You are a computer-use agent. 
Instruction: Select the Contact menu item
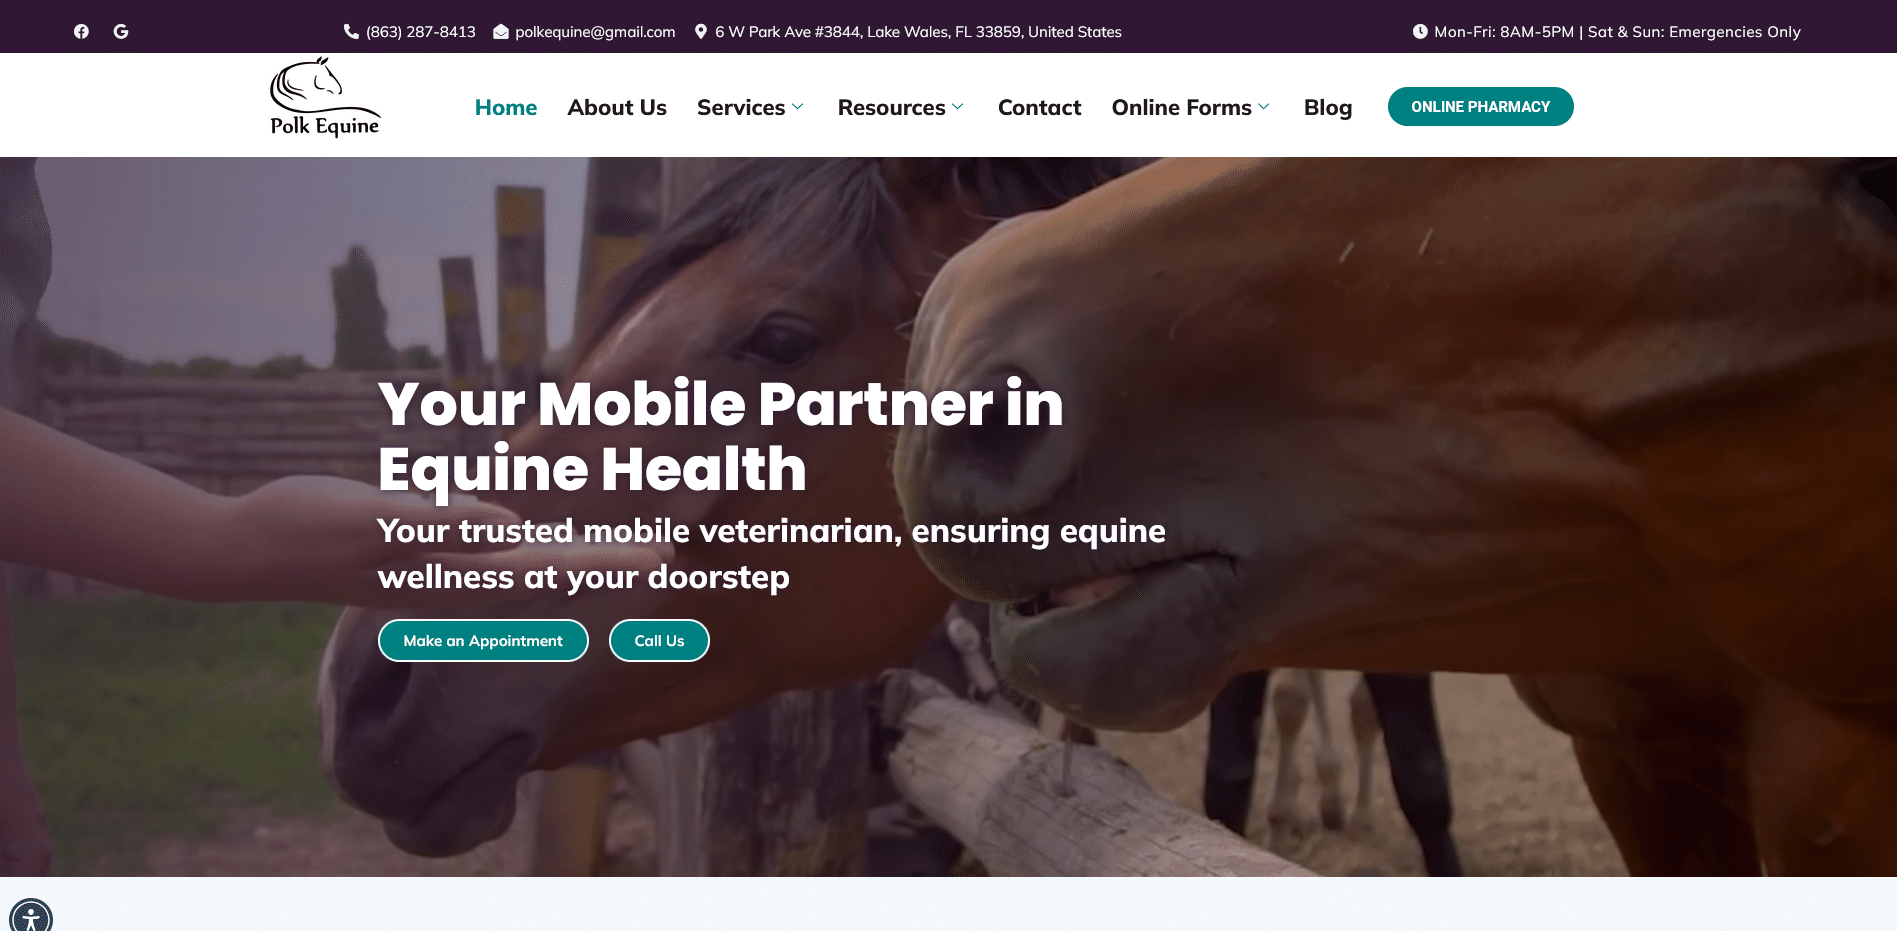click(1039, 107)
